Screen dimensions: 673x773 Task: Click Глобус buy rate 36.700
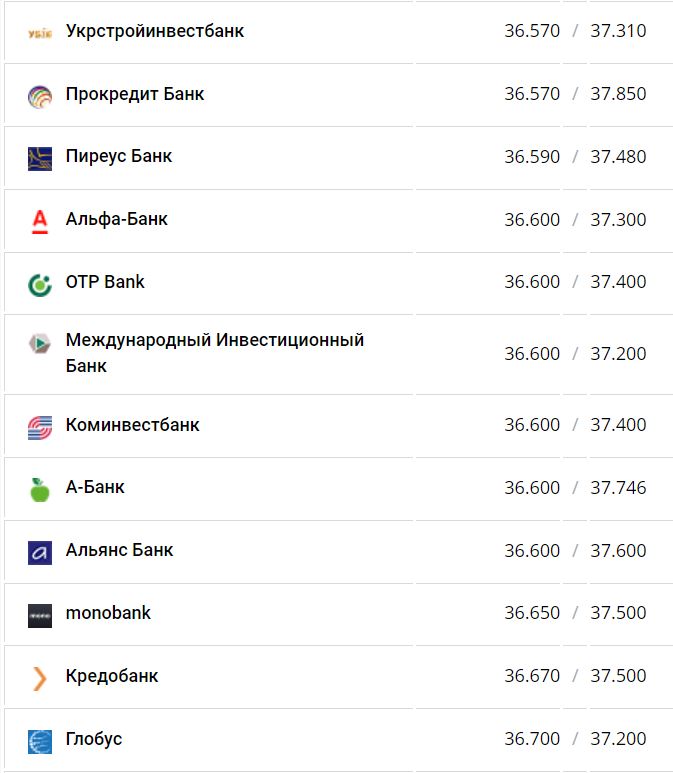pos(532,739)
